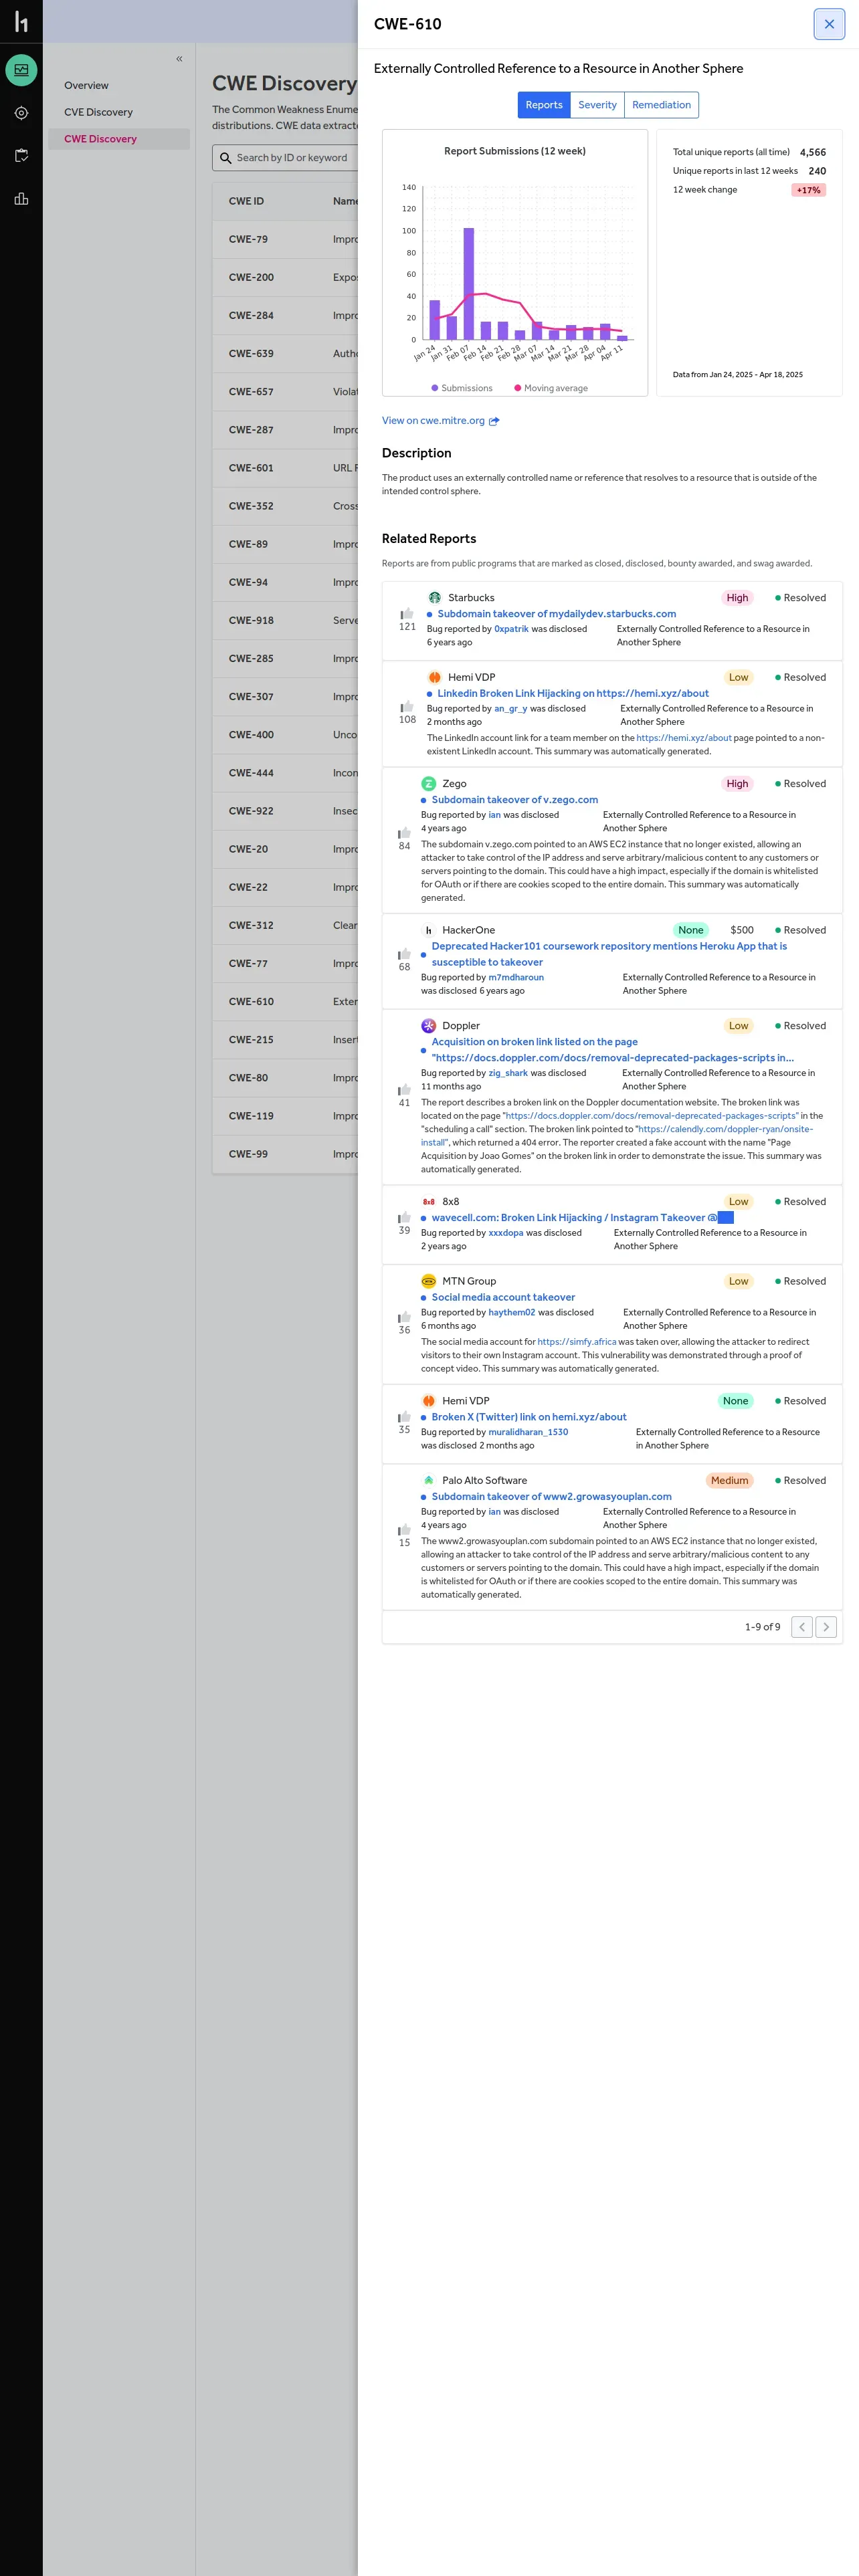Image resolution: width=859 pixels, height=2576 pixels.
Task: Open reporter muralidharan_1530 profile
Action: (x=528, y=1432)
